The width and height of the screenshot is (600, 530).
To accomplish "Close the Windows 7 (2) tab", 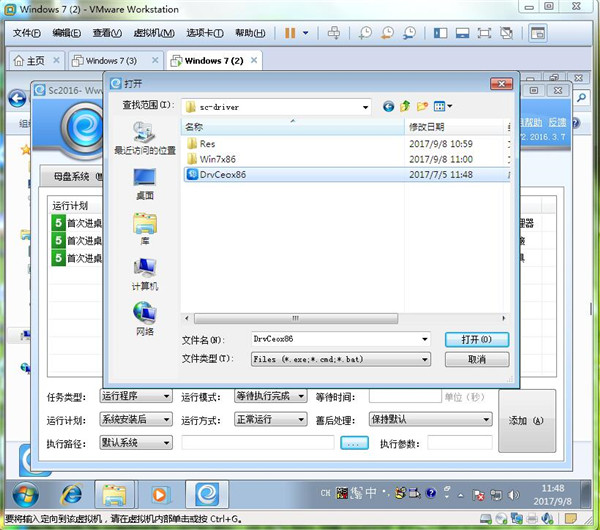I will click(x=254, y=60).
